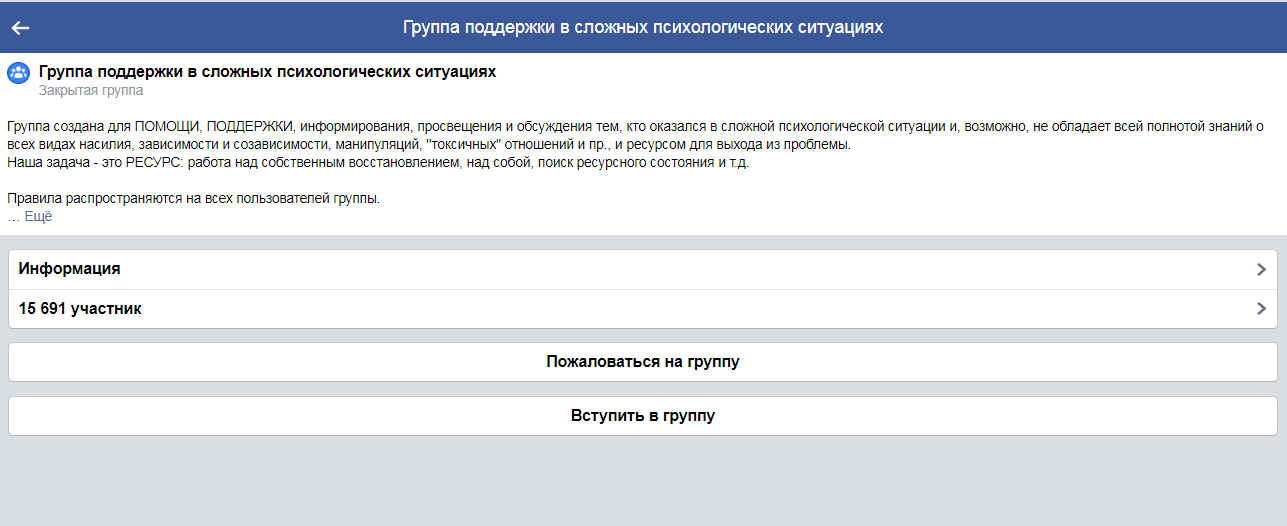Click the header title in the blue bar
The width and height of the screenshot is (1287, 526).
click(643, 27)
